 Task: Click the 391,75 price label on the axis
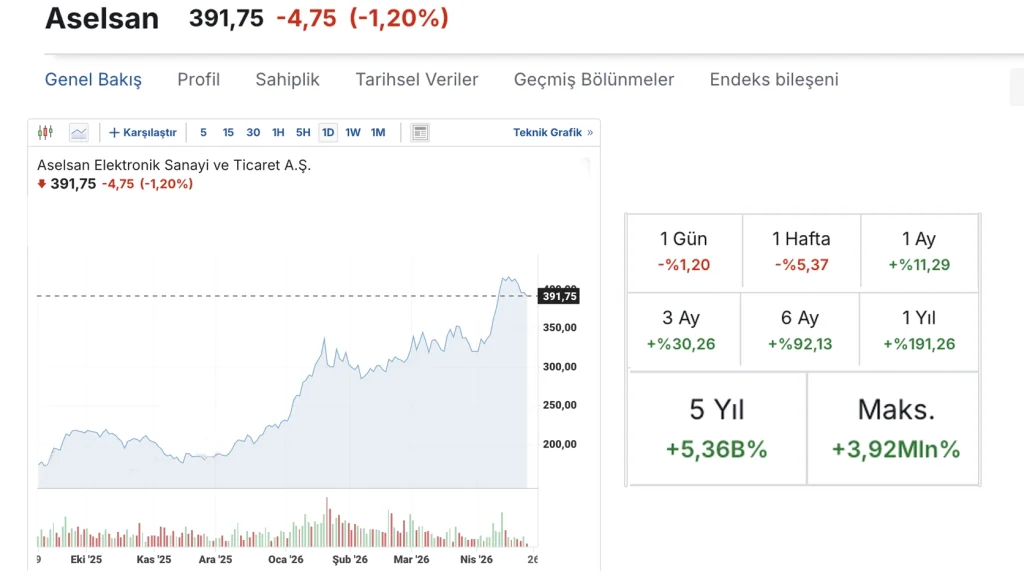coord(559,296)
